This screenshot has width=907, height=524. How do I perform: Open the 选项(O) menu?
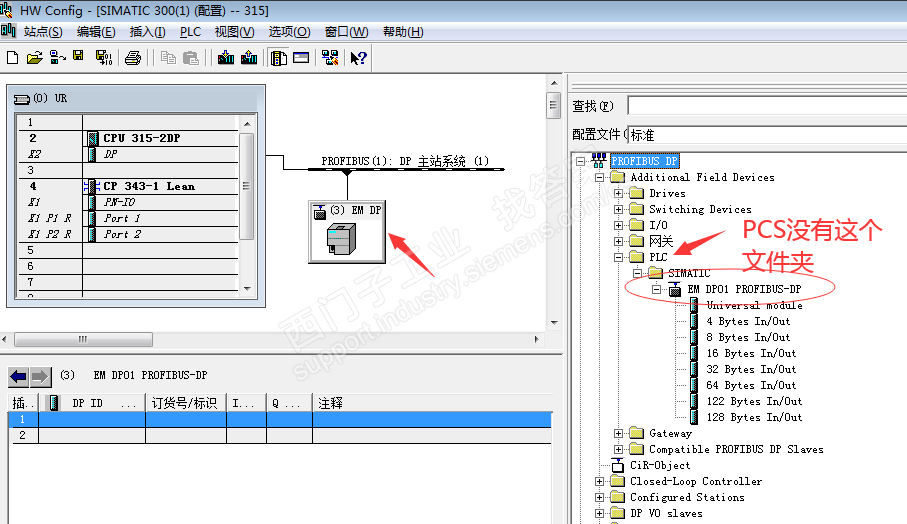tap(289, 32)
